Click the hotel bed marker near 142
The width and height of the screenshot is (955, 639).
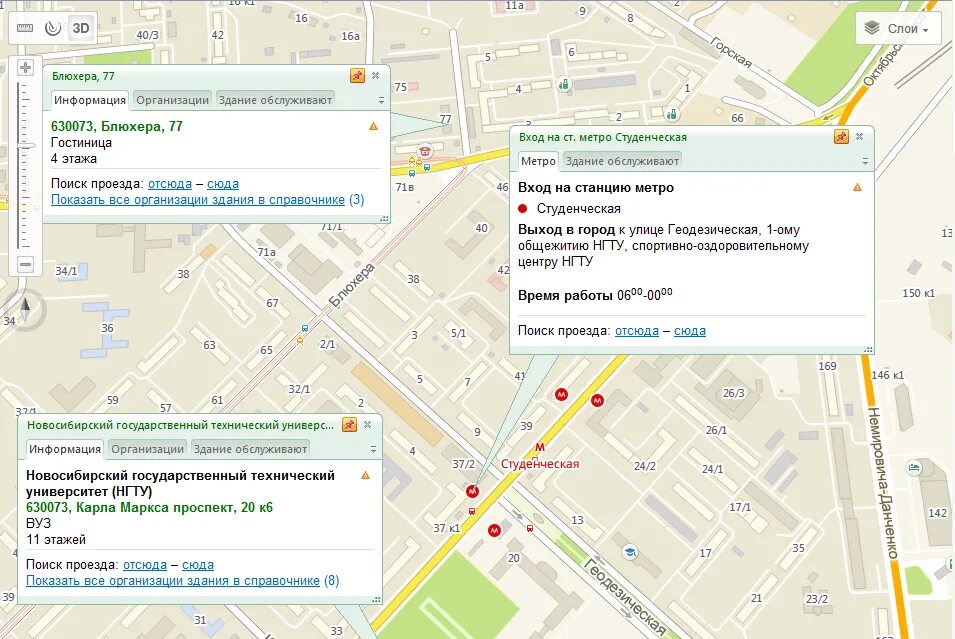[x=914, y=468]
